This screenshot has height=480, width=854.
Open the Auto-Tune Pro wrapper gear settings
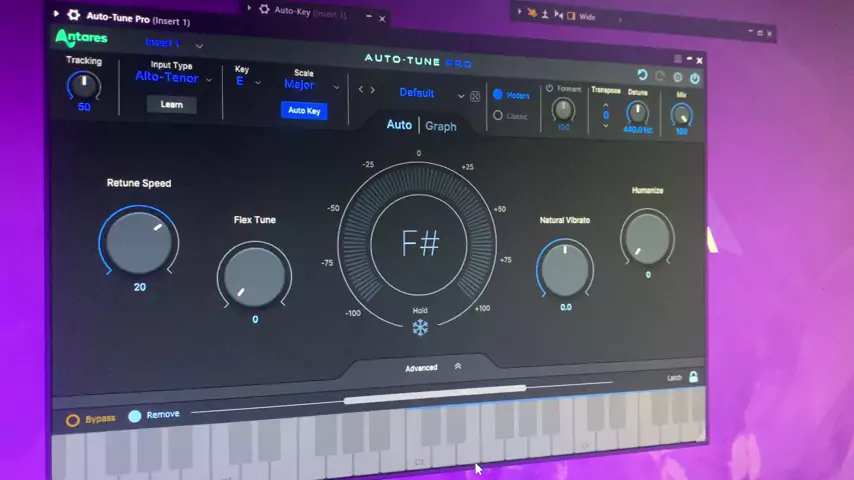(x=73, y=14)
